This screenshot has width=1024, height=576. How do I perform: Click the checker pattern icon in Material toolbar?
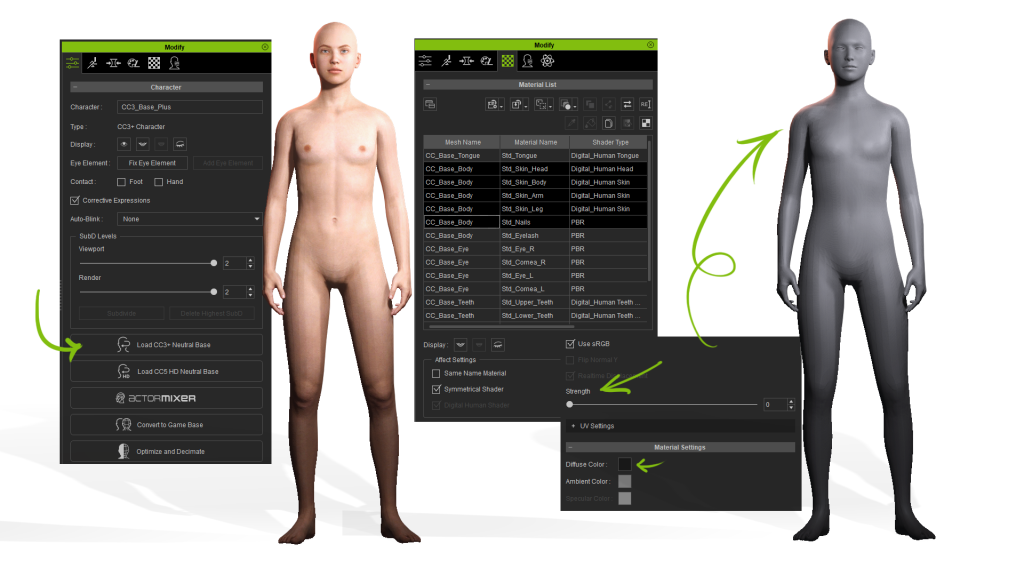pyautogui.click(x=645, y=123)
